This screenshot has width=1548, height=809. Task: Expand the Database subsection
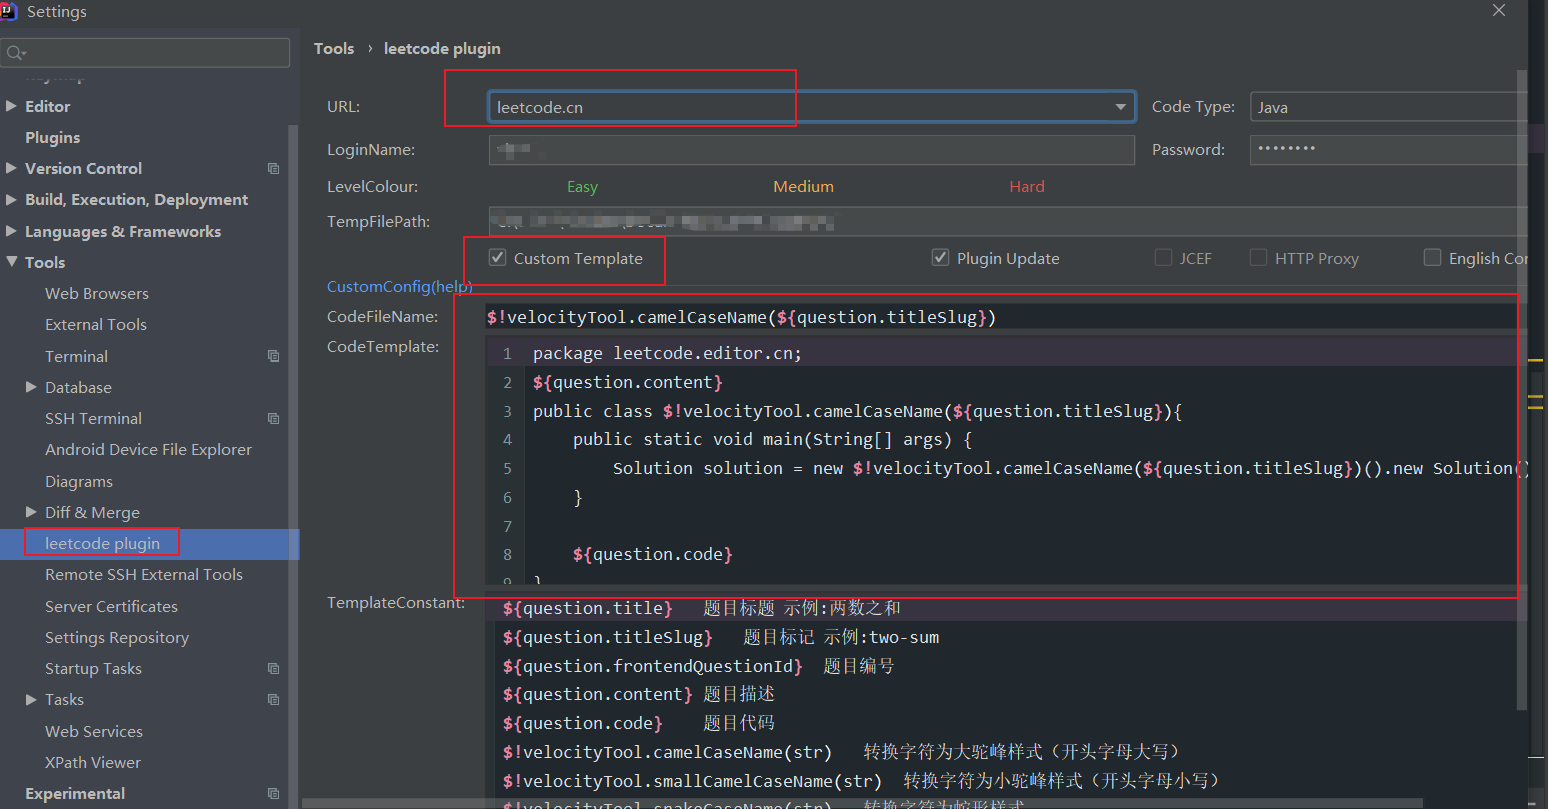(x=31, y=387)
